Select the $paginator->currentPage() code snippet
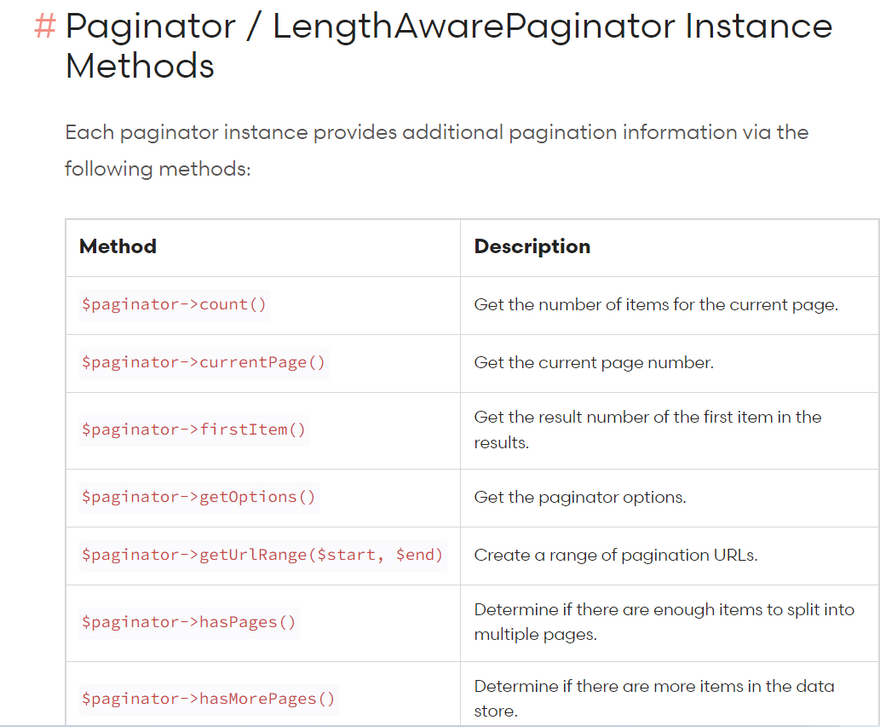The height and width of the screenshot is (727, 880). tap(204, 363)
